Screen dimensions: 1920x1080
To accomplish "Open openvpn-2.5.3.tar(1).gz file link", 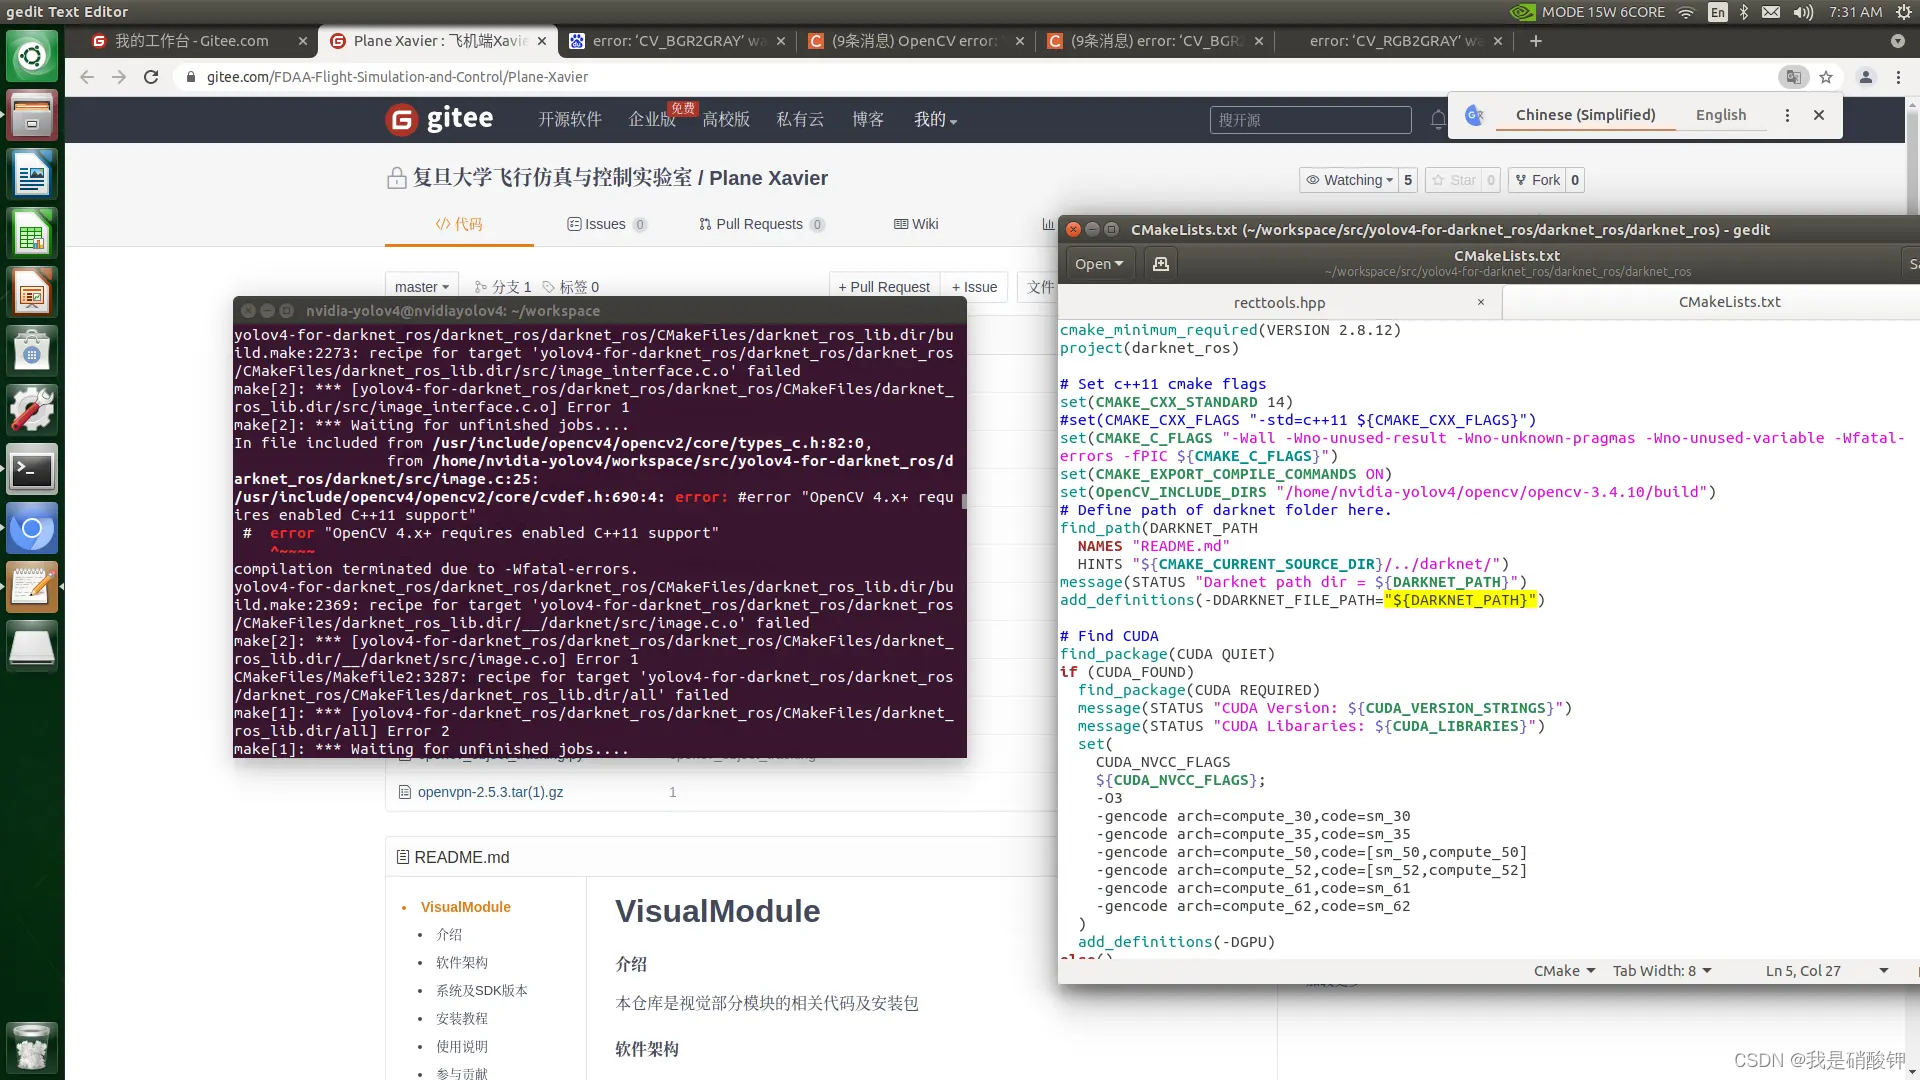I will (490, 792).
